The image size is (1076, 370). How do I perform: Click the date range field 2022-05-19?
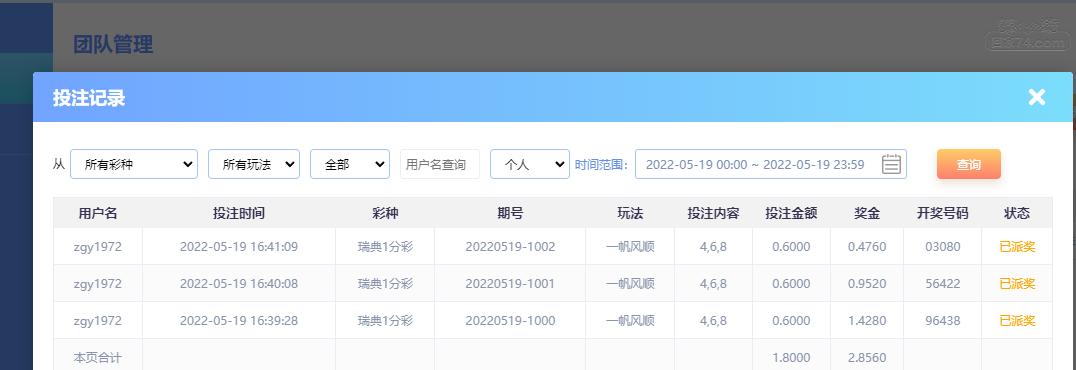pyautogui.click(x=771, y=164)
